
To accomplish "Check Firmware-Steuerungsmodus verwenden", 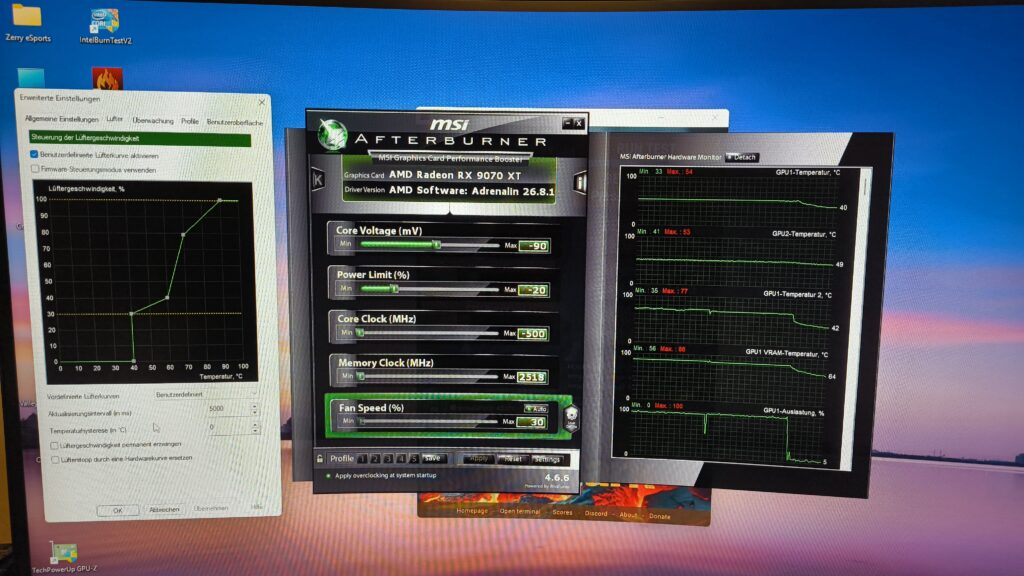I will tap(35, 168).
